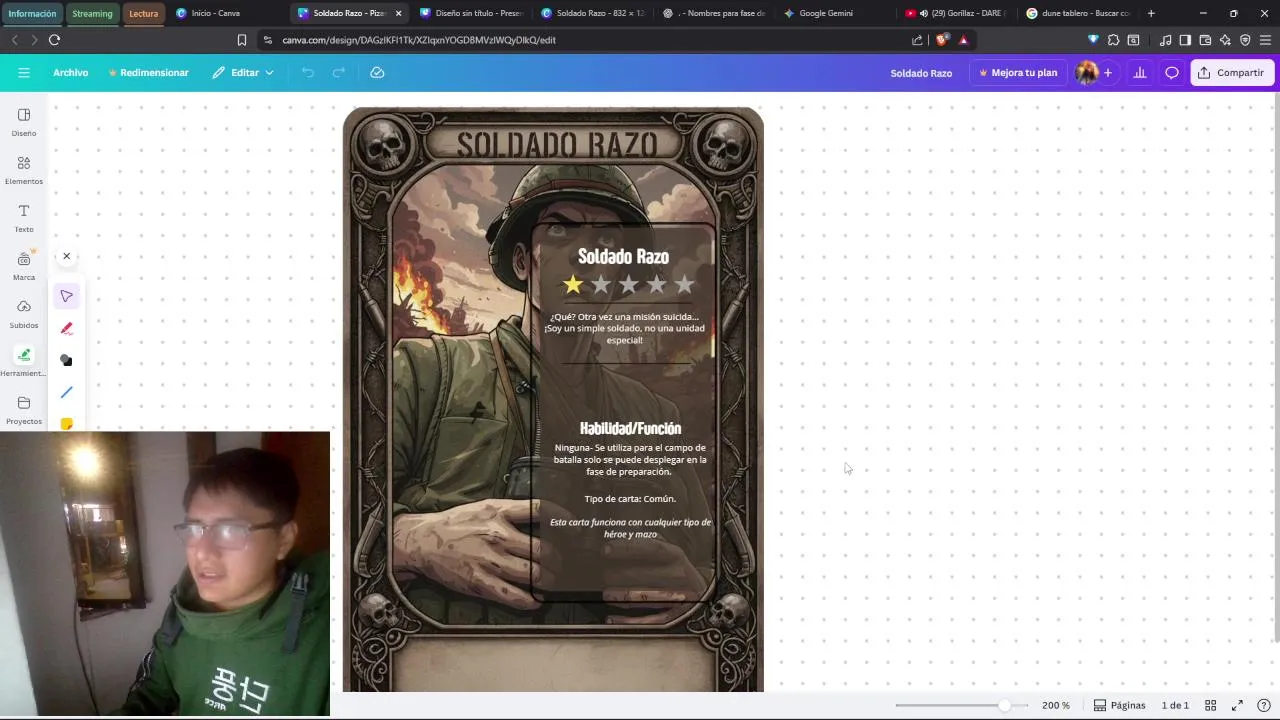The image size is (1280, 720).
Task: Open a new browser tab
Action: point(1151,13)
